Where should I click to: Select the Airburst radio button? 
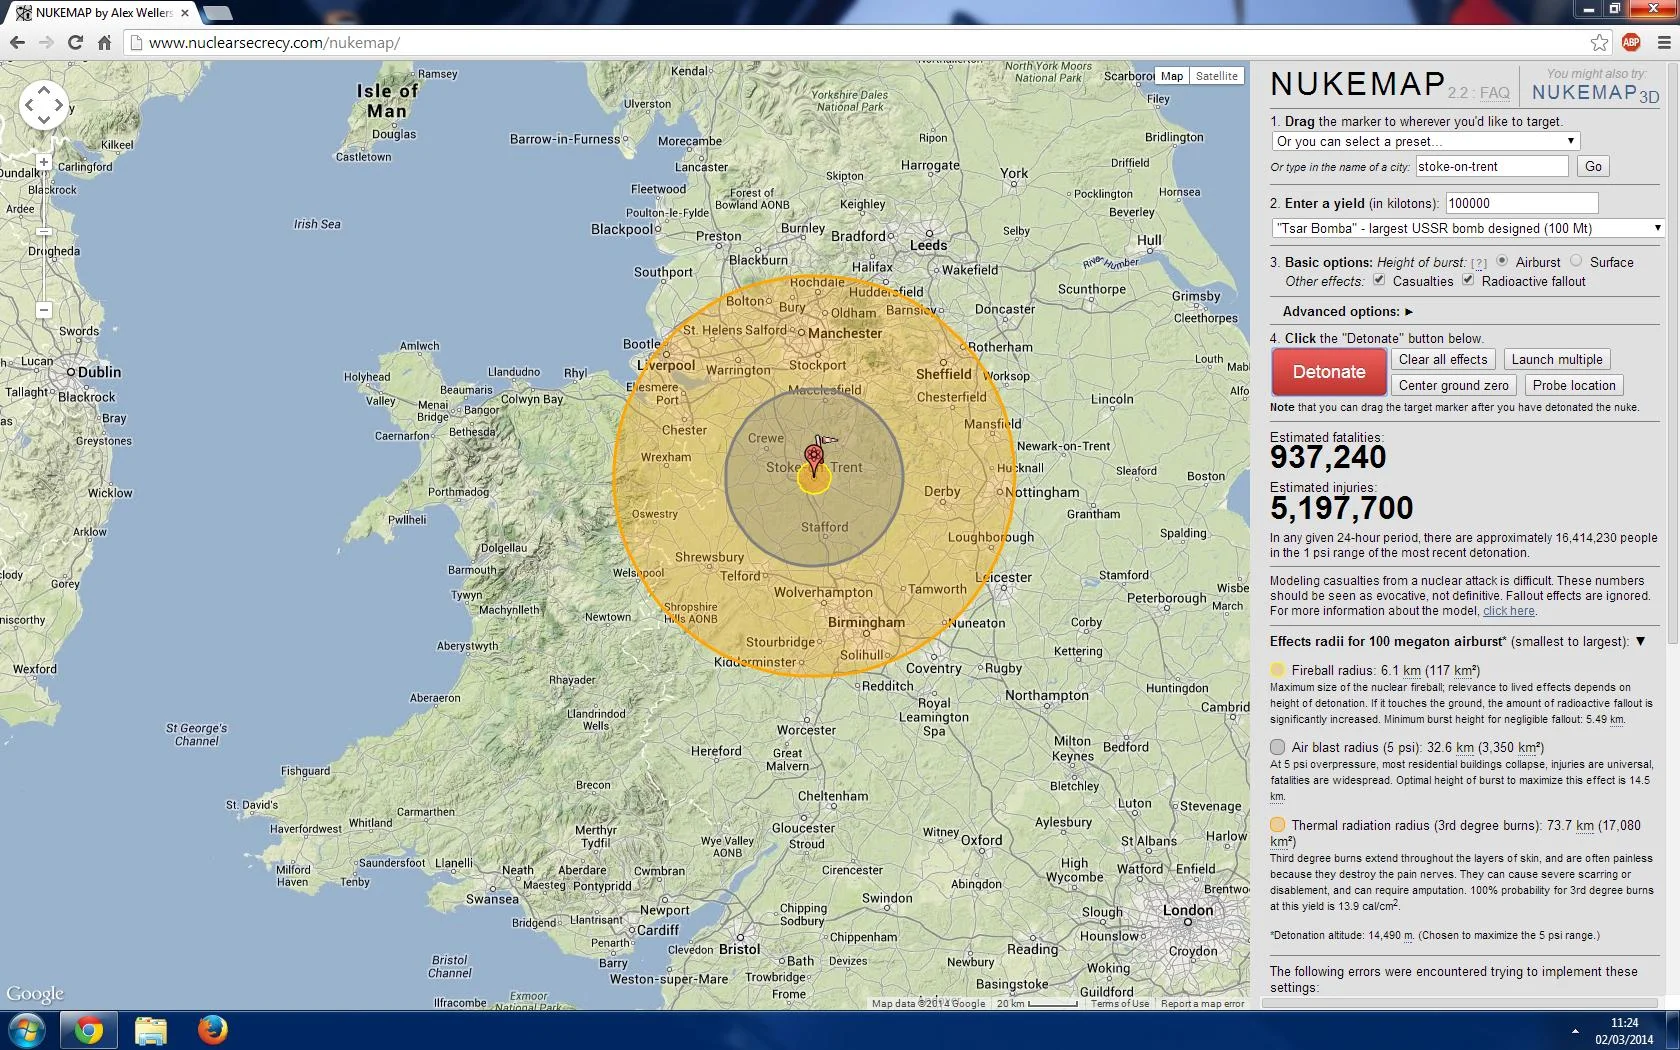click(1502, 261)
